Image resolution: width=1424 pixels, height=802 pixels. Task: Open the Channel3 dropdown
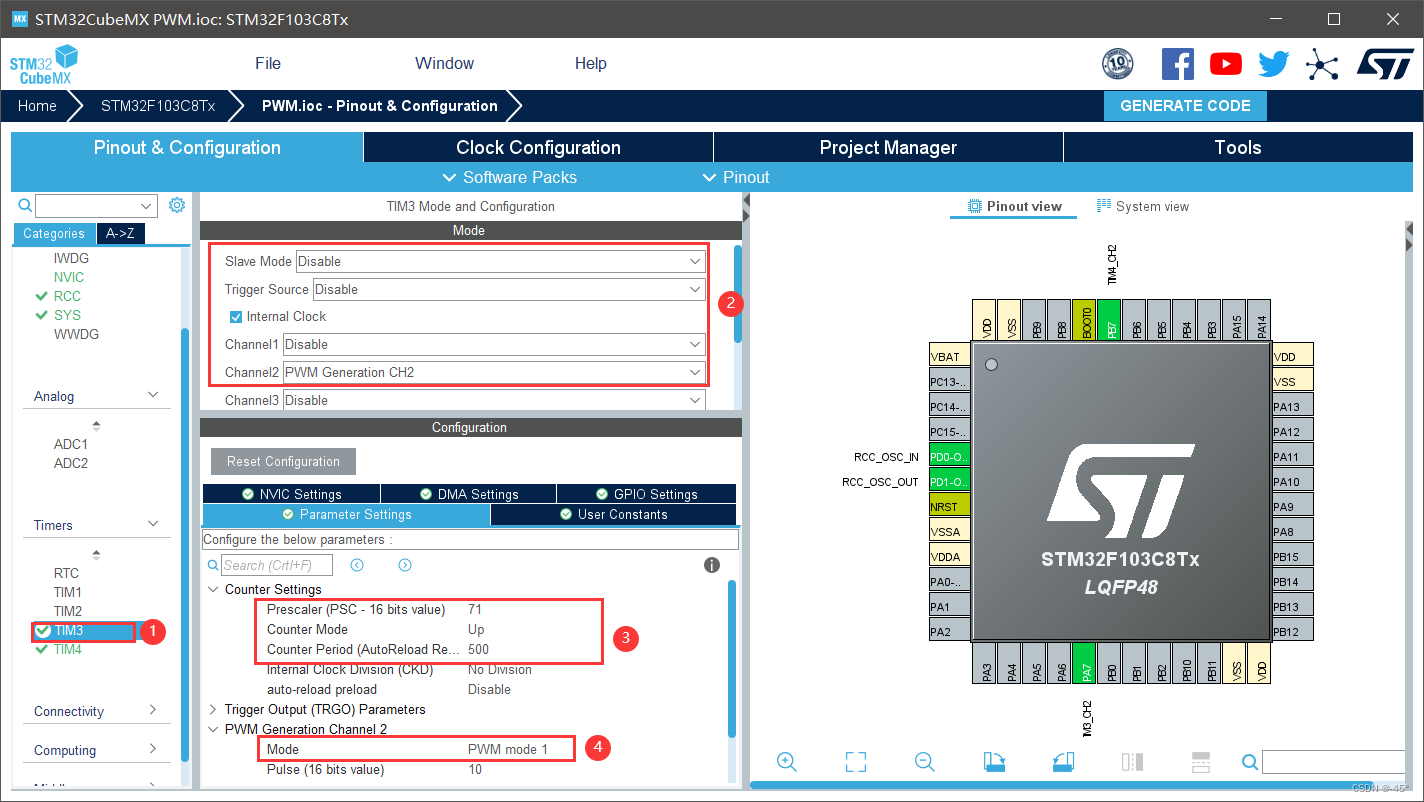coord(494,400)
